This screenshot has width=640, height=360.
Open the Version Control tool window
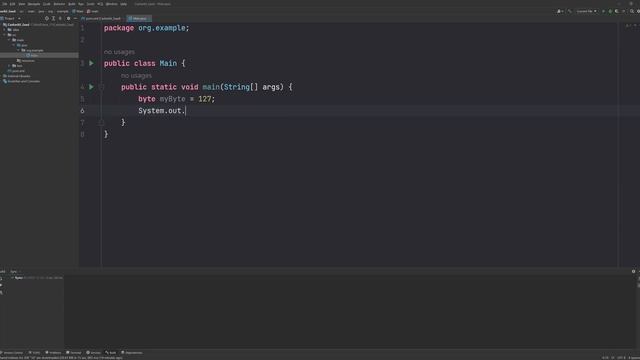12,353
